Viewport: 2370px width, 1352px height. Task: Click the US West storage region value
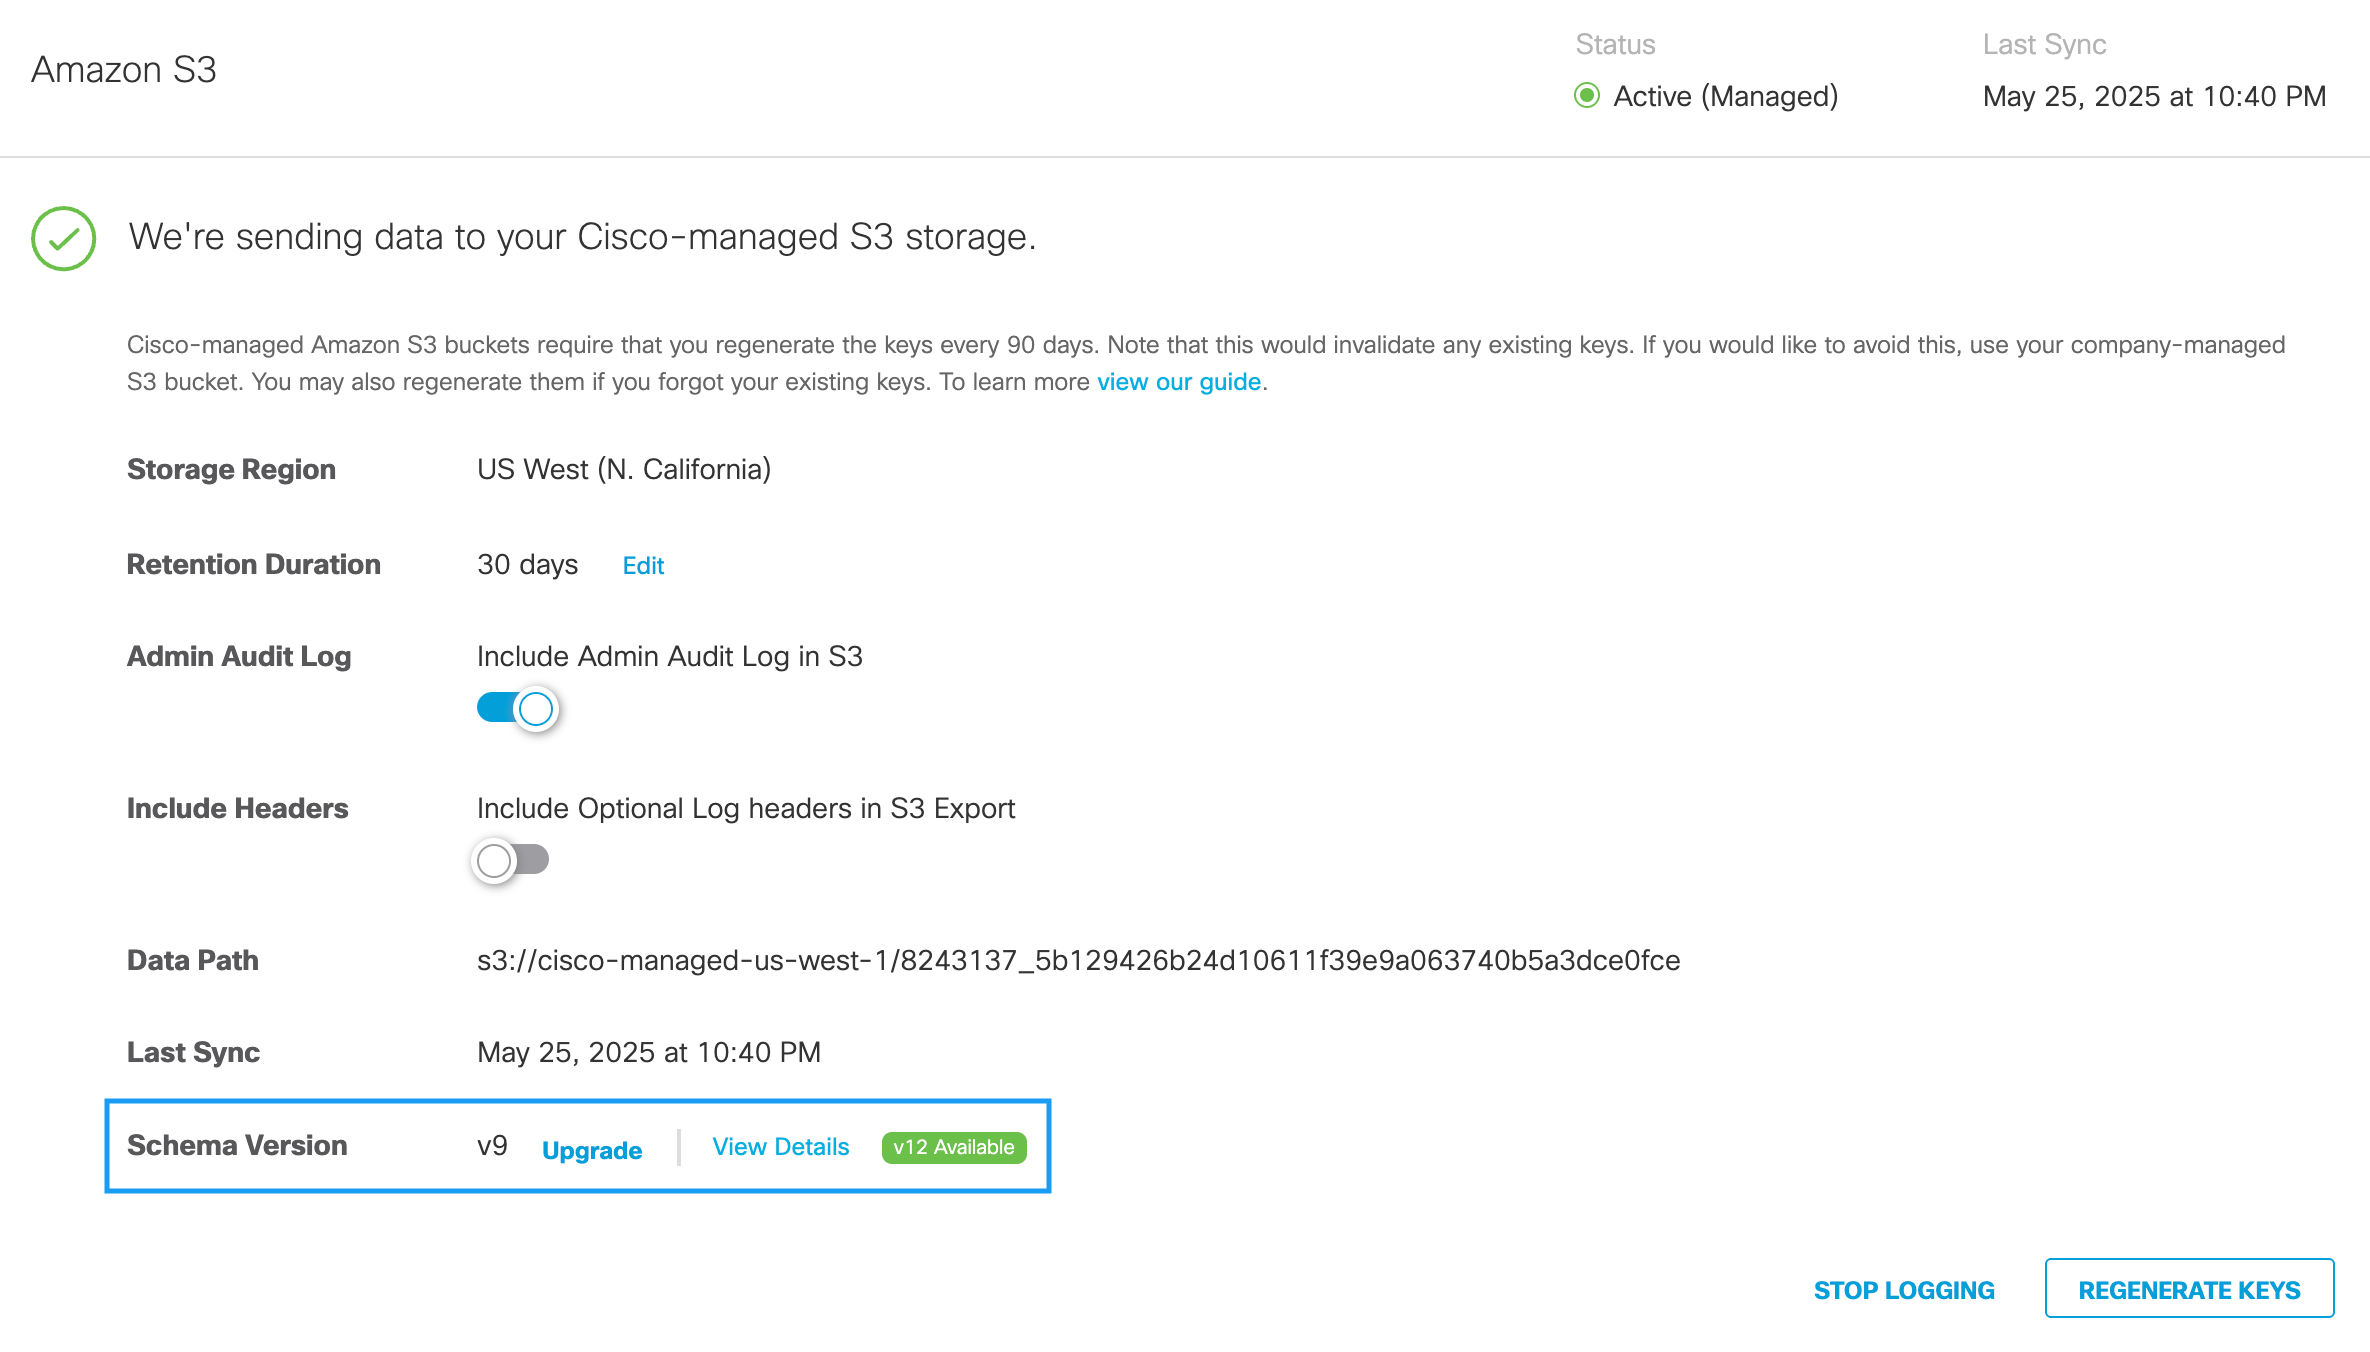pos(624,470)
